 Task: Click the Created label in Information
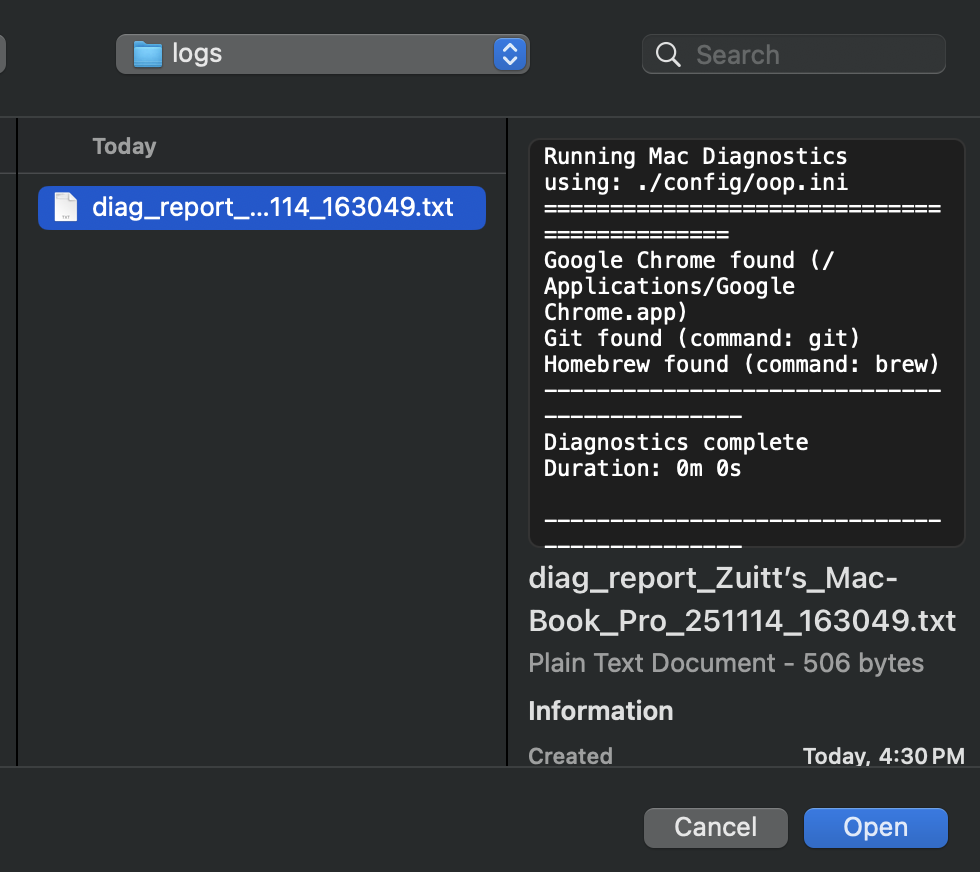point(570,756)
